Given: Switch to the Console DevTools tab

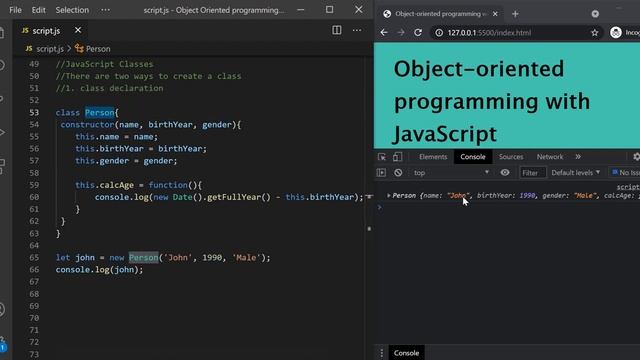Looking at the screenshot, I should click(x=473, y=157).
